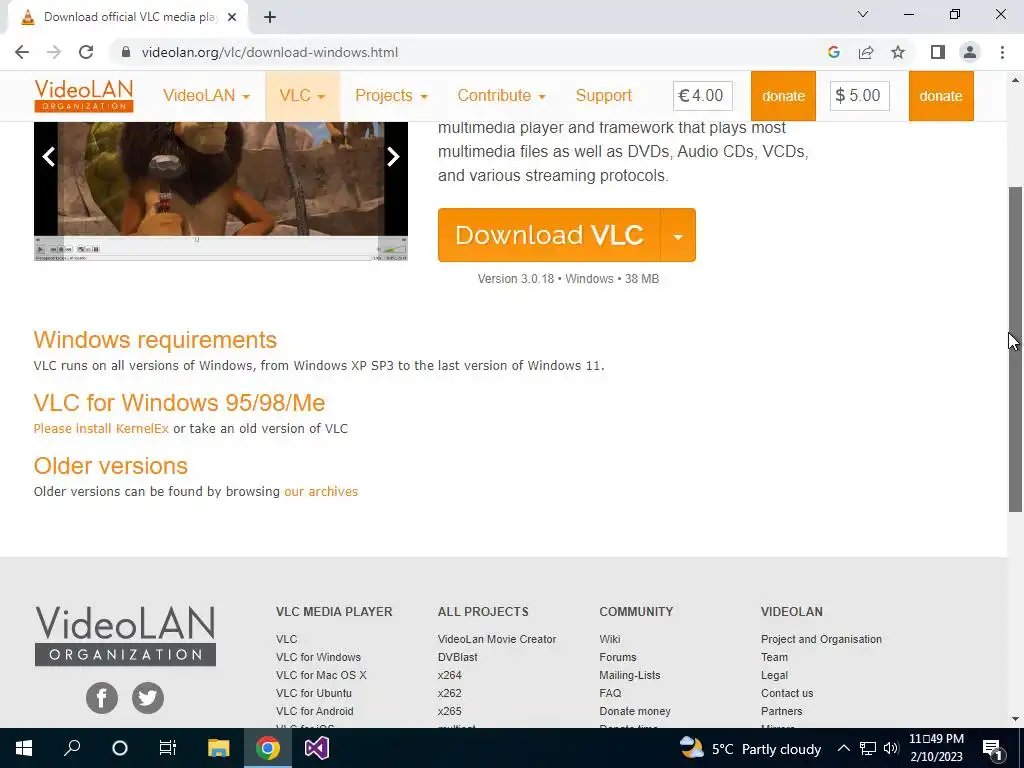Open dropdown arrow beside Download VLC
1024x768 pixels.
point(679,235)
